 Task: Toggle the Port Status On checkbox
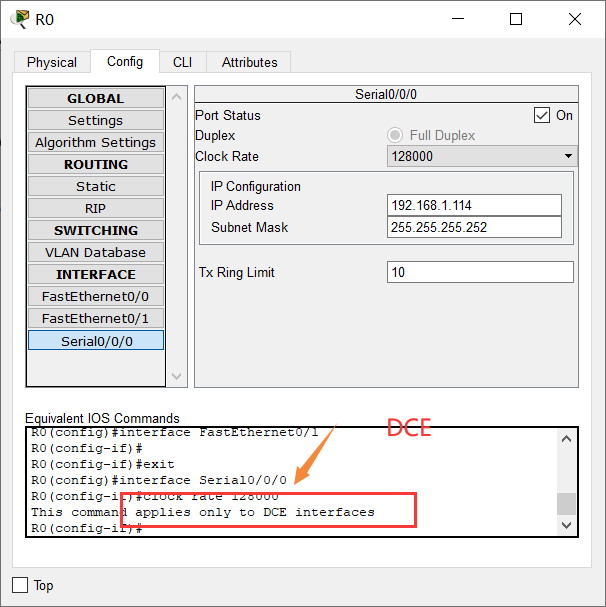pos(542,115)
